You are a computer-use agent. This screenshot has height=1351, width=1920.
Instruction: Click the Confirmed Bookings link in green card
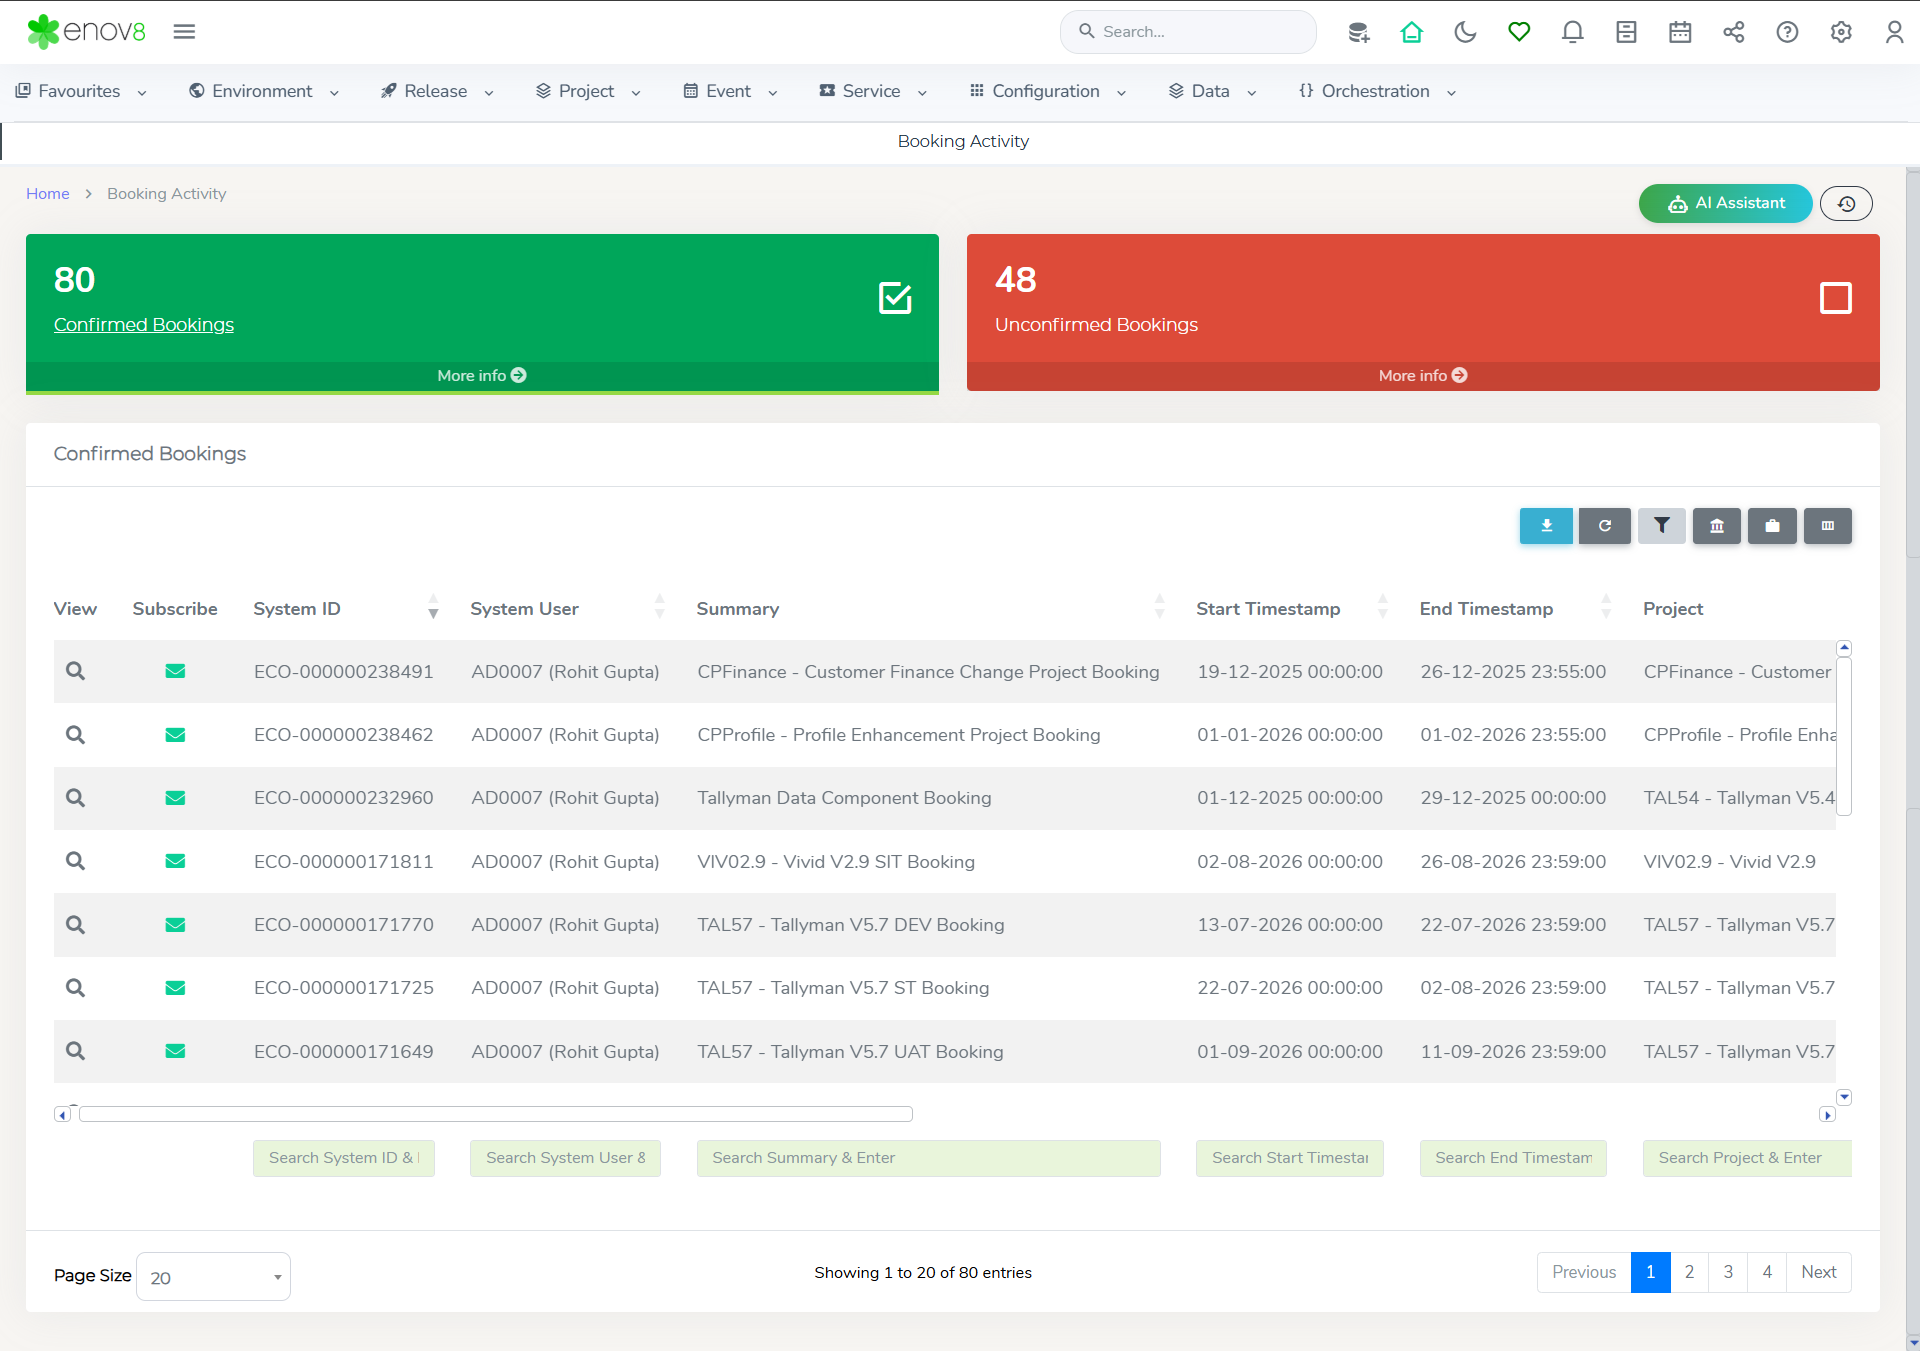click(x=144, y=325)
